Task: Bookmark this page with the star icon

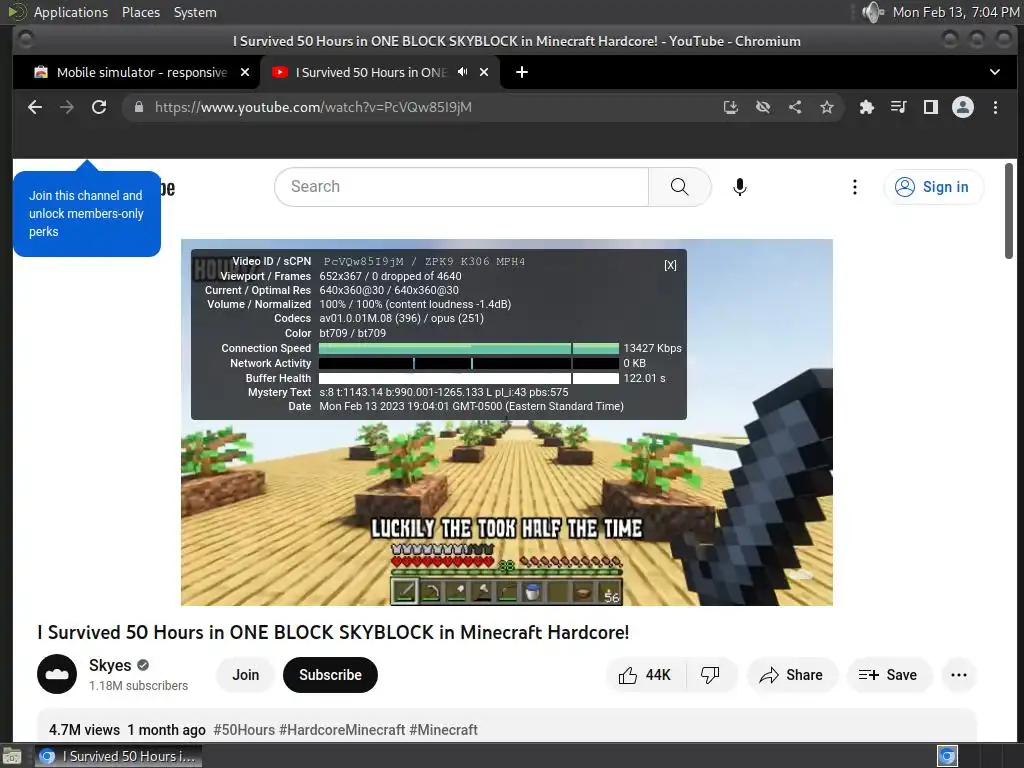Action: (x=827, y=107)
